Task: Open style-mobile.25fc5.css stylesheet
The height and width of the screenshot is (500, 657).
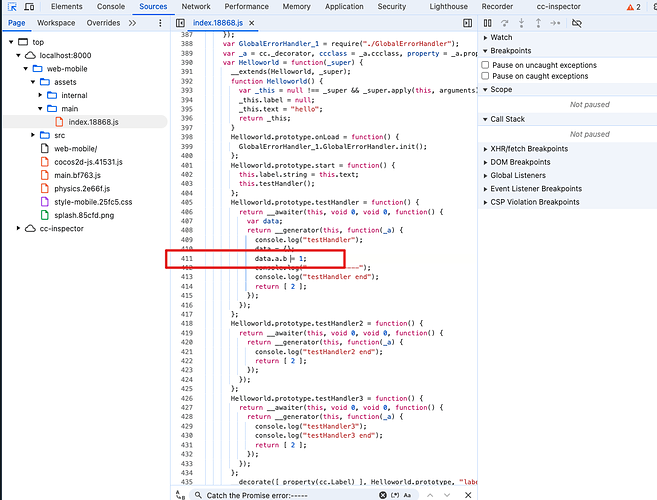Action: coord(93,202)
